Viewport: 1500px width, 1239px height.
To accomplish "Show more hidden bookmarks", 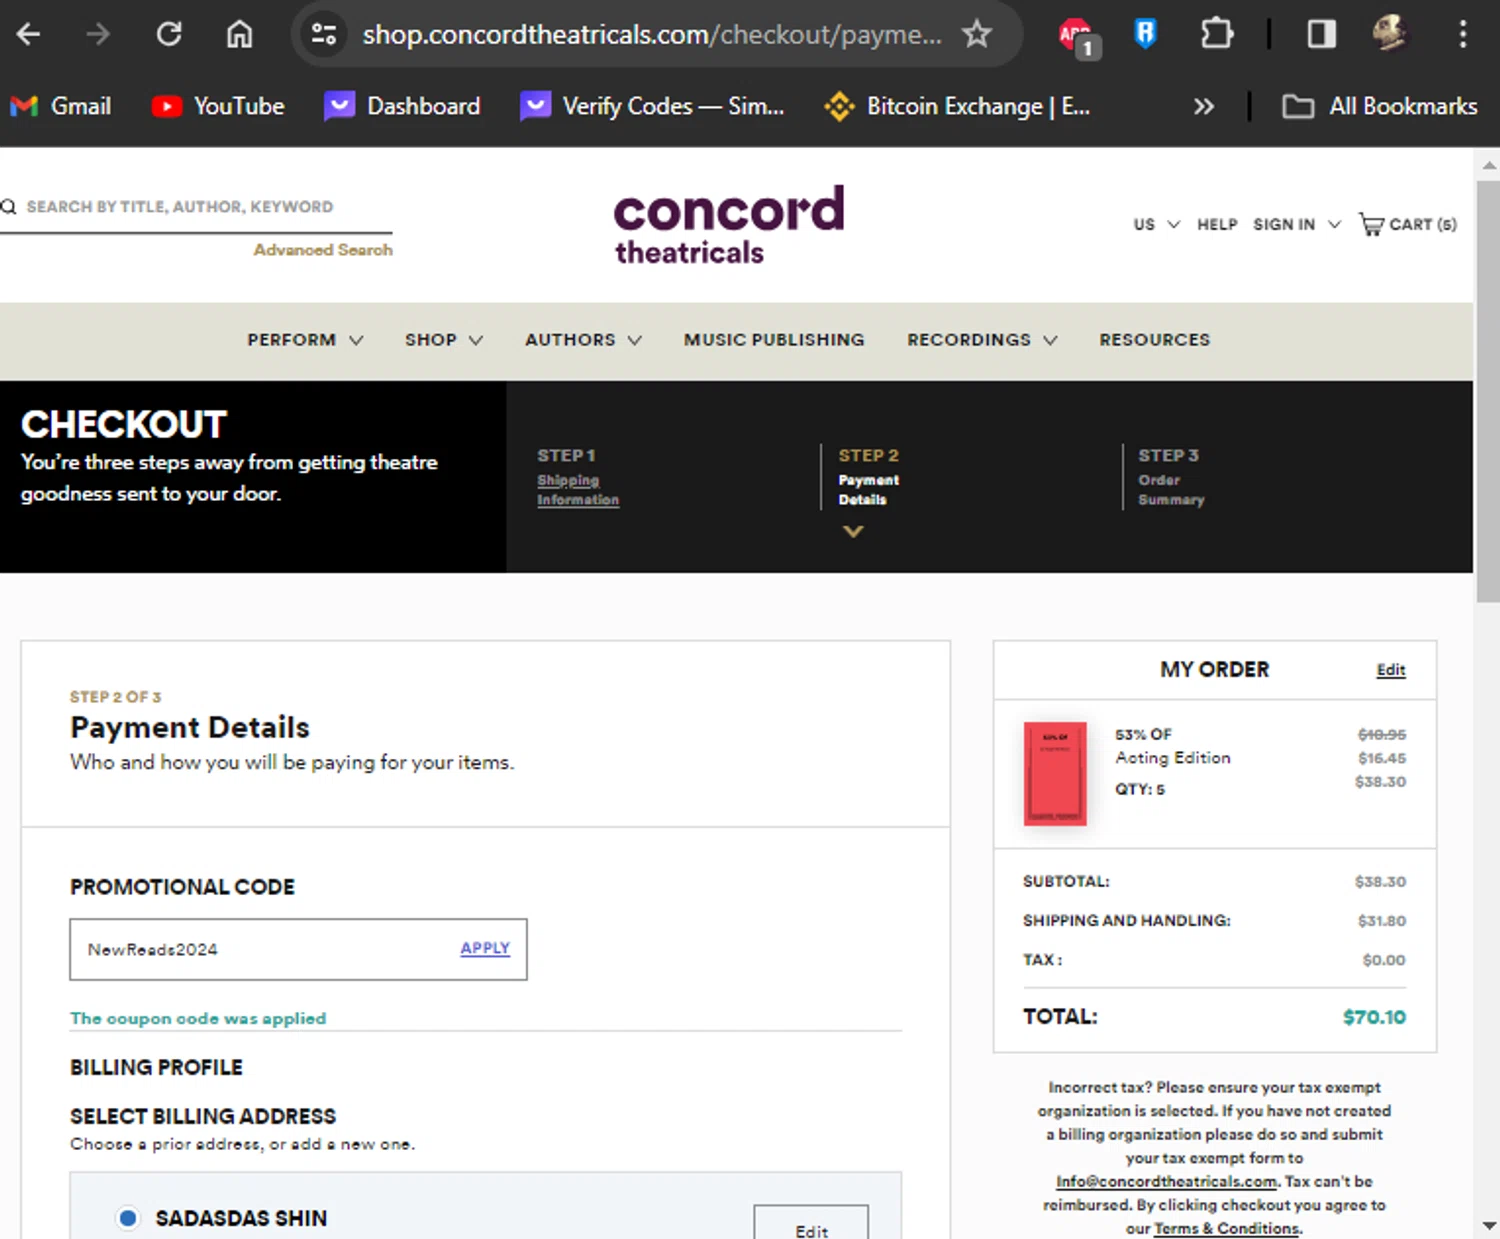I will 1204,106.
